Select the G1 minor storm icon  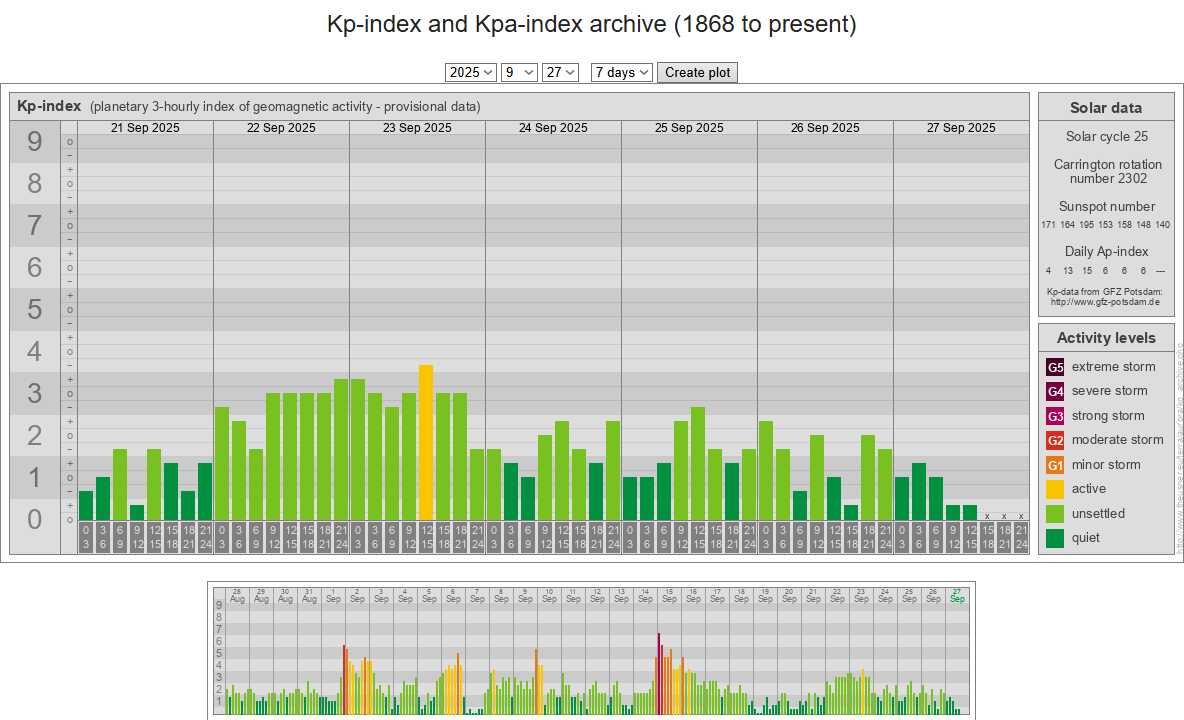(x=1055, y=465)
